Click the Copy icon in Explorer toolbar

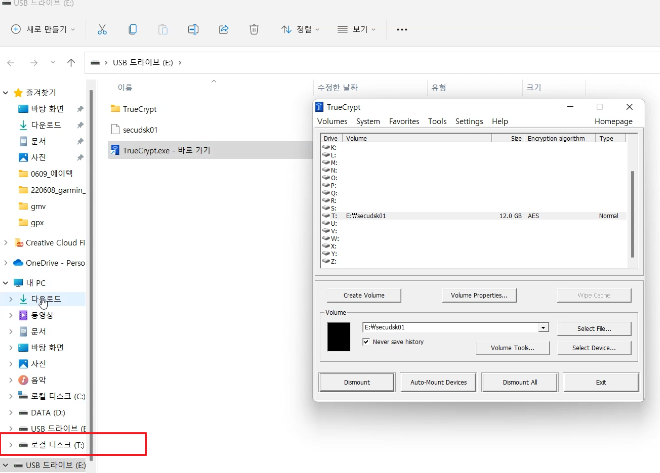point(133,29)
